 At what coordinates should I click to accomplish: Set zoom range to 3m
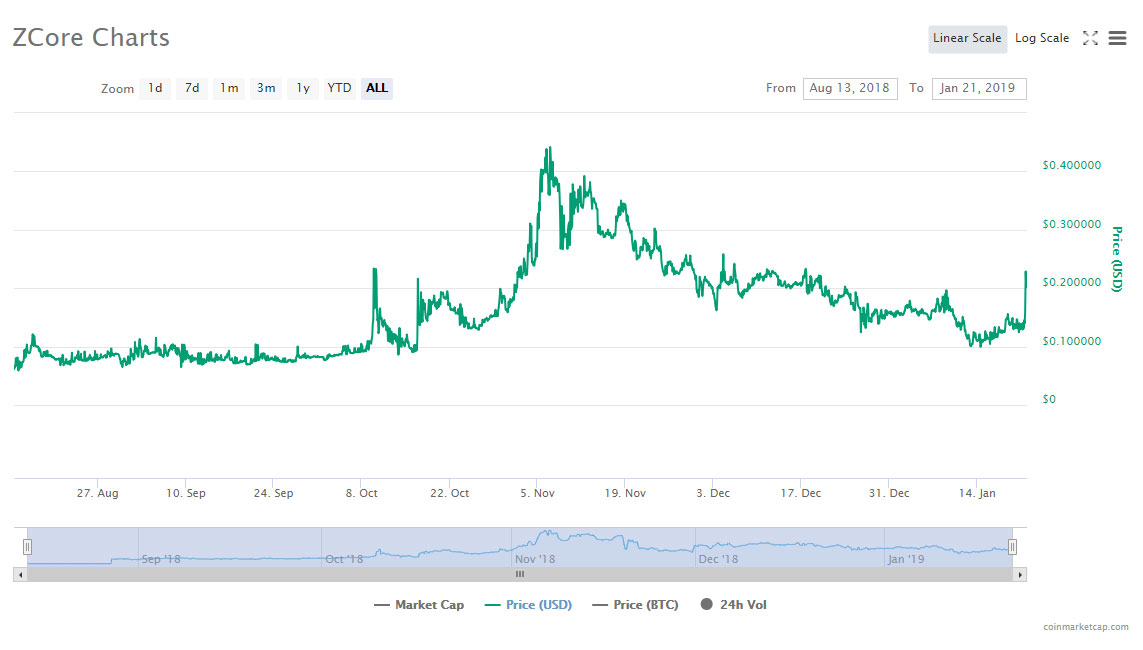[266, 88]
